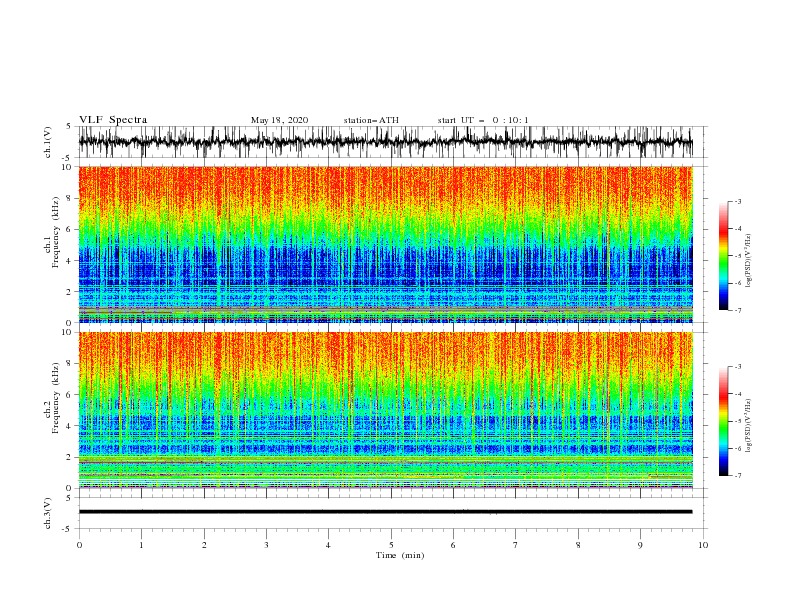Click the "8" kHz tick on ch.1 frequency axis
Viewport: 792px width, 612px height.
pos(70,198)
